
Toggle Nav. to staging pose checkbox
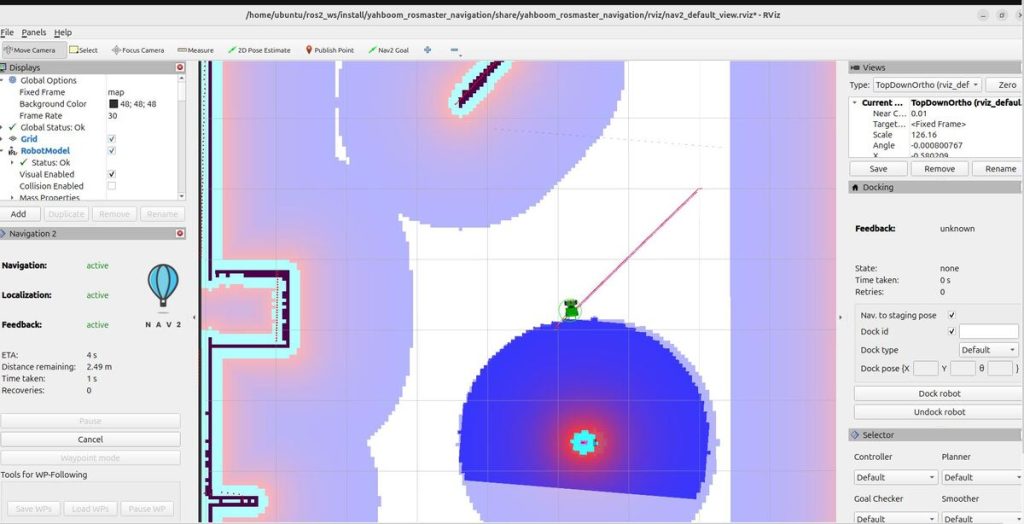(952, 315)
